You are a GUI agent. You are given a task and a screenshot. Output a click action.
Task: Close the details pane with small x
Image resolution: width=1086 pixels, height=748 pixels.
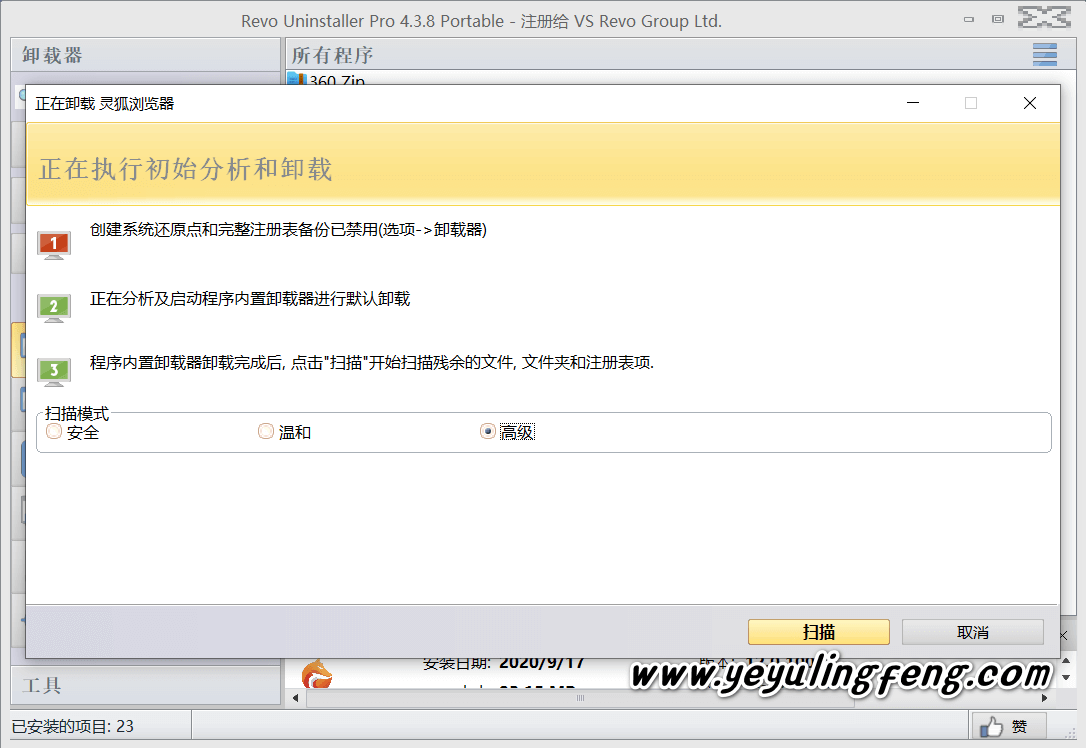pos(1064,635)
